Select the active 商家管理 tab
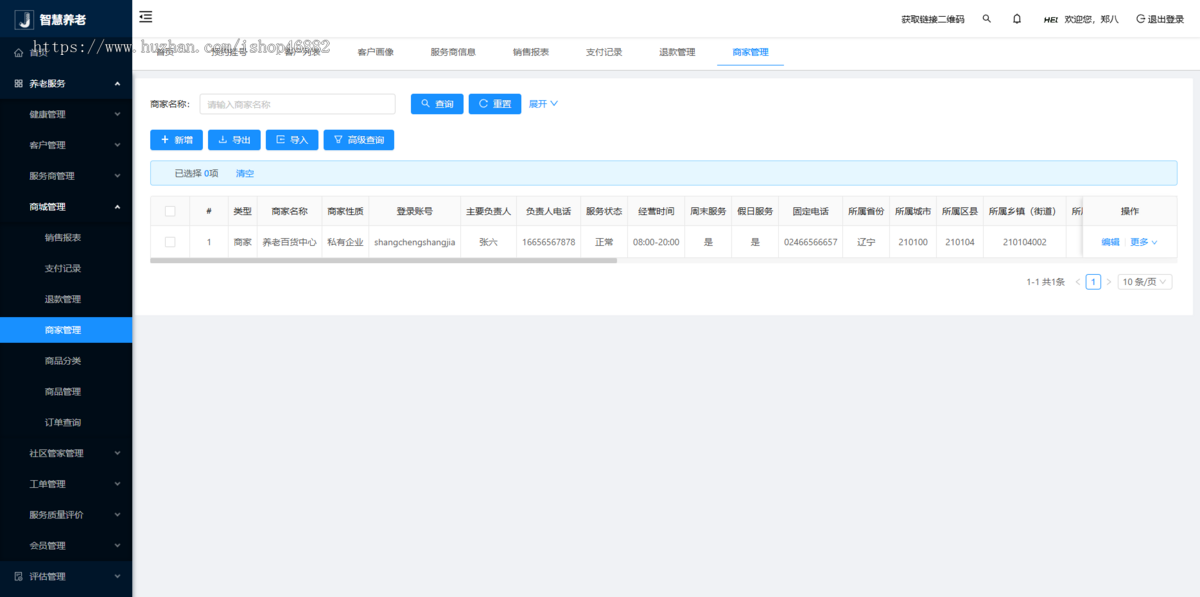Screen dimensions: 1200x597 pos(750,52)
